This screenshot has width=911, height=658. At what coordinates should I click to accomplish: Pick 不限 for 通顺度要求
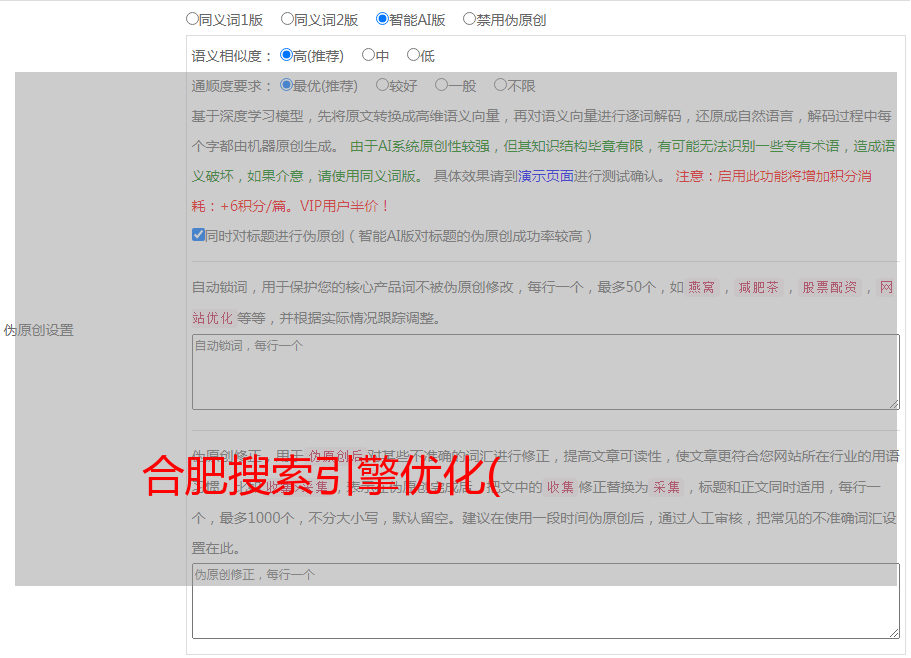501,85
